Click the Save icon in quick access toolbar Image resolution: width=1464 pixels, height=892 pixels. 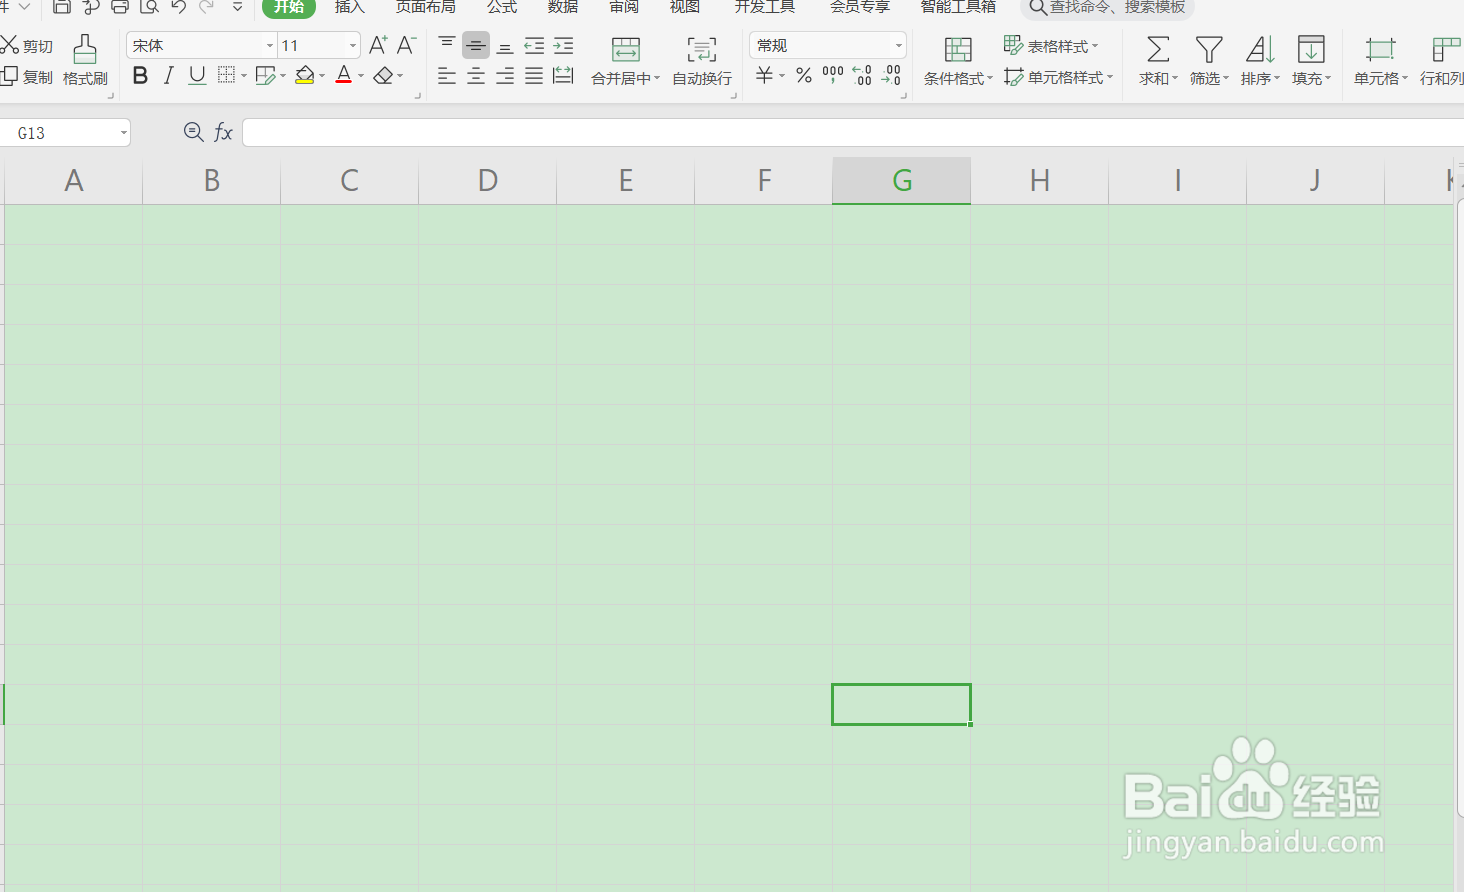pyautogui.click(x=62, y=6)
